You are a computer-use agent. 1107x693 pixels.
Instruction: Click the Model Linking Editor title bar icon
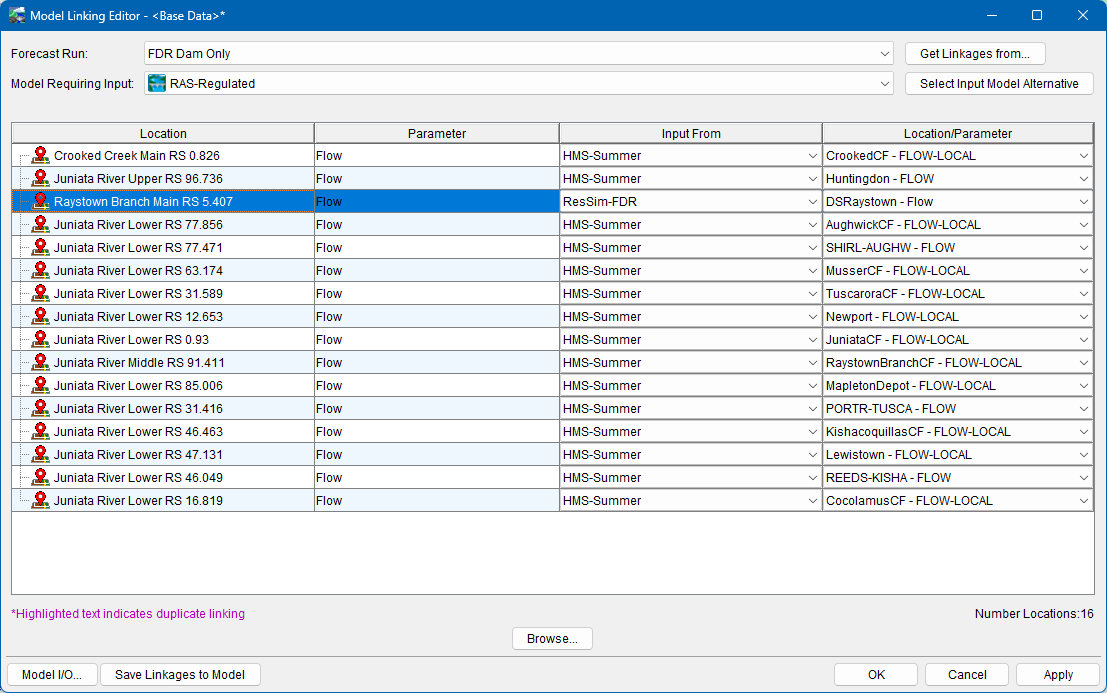tap(17, 16)
